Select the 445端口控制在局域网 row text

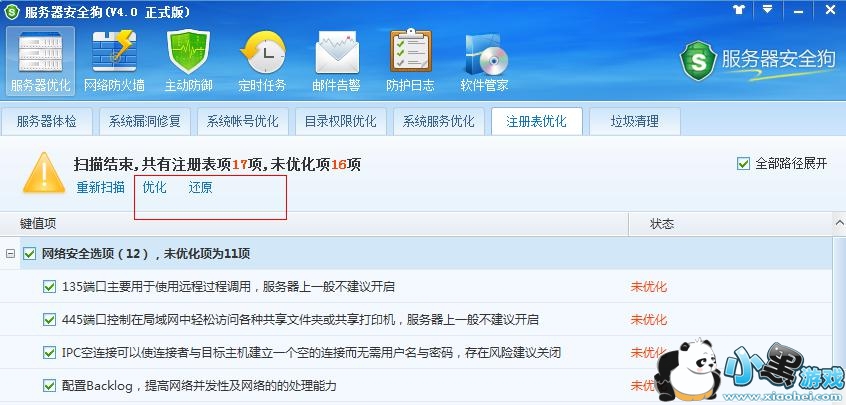point(301,319)
